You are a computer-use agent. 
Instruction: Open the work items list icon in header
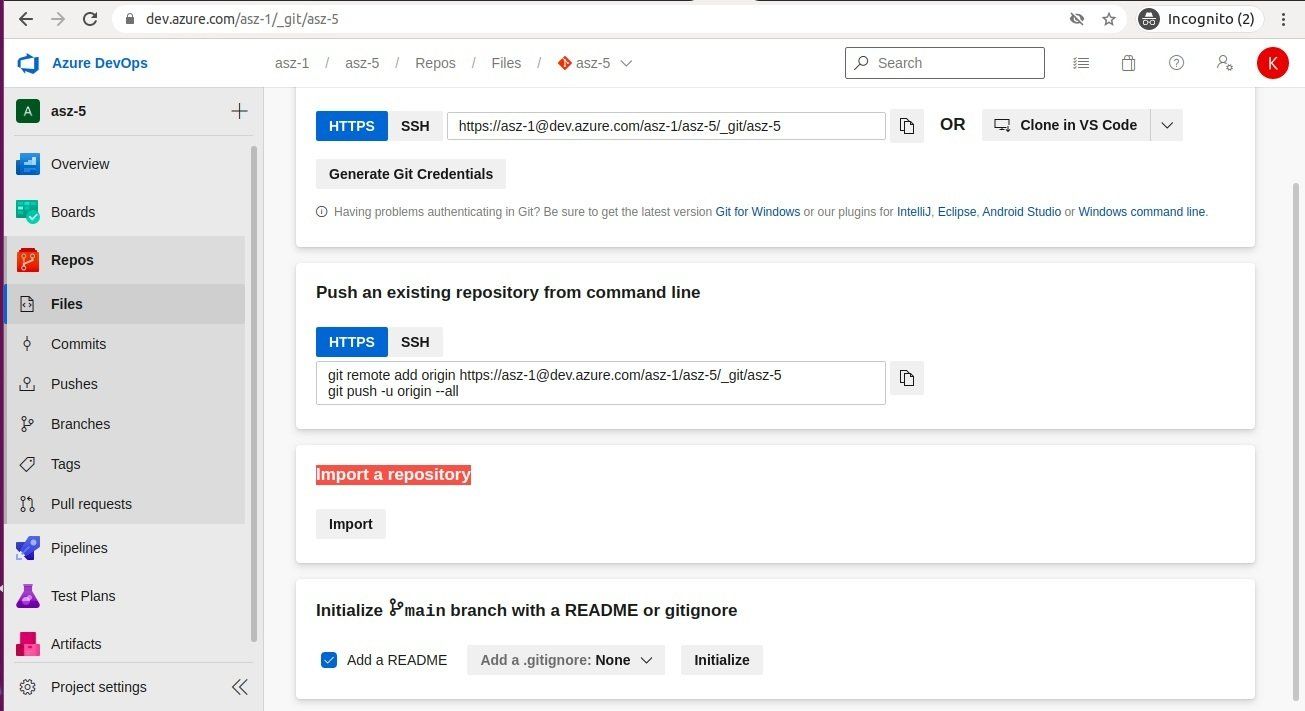tap(1081, 63)
